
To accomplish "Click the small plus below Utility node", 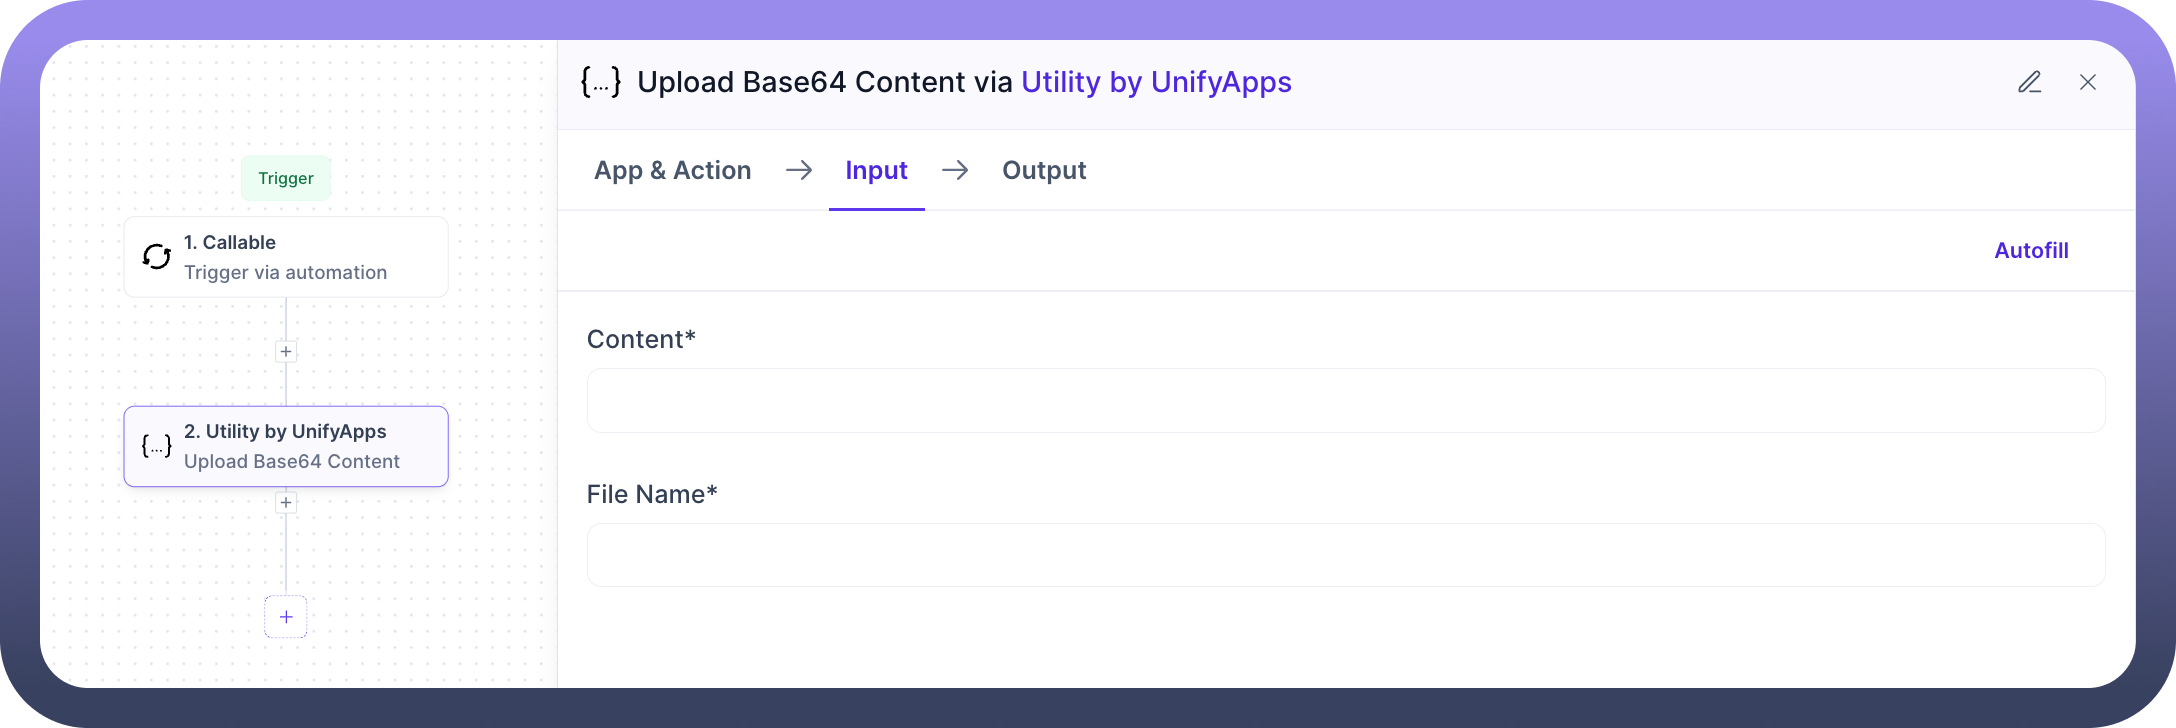I will 286,503.
